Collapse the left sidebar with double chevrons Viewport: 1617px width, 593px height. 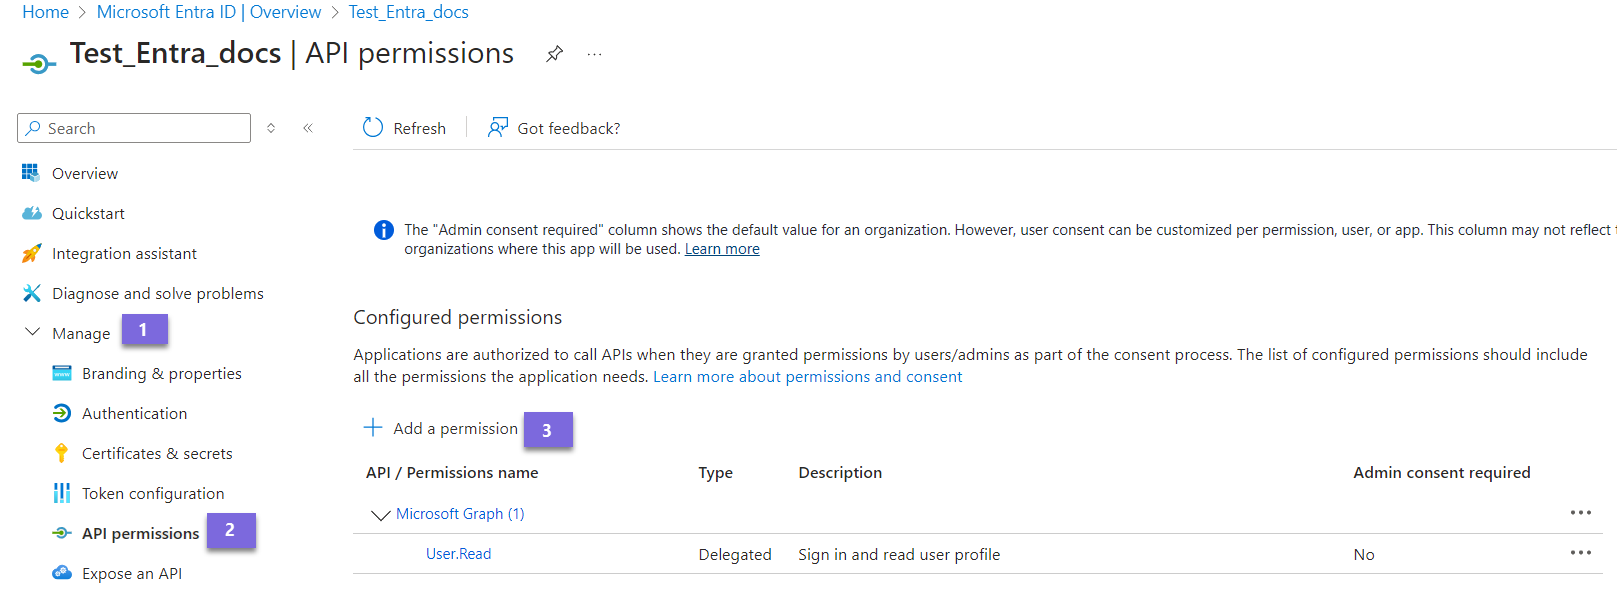click(x=308, y=127)
